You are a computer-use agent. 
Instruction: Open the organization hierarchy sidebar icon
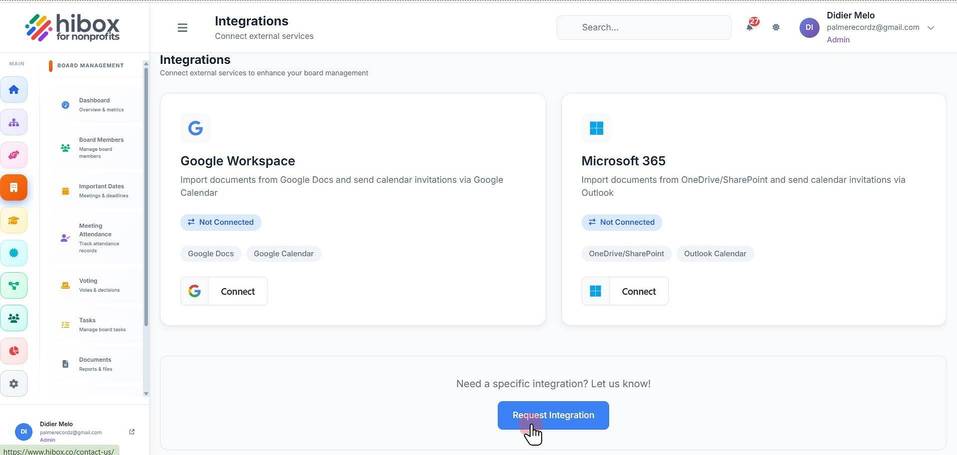(13, 122)
